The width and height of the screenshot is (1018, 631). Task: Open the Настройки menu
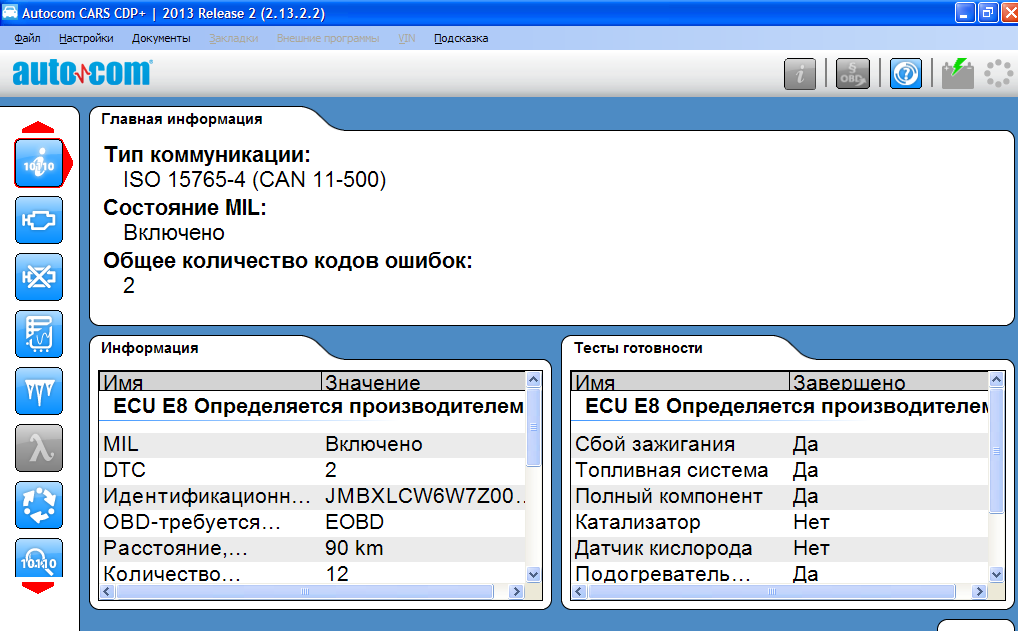click(x=86, y=38)
